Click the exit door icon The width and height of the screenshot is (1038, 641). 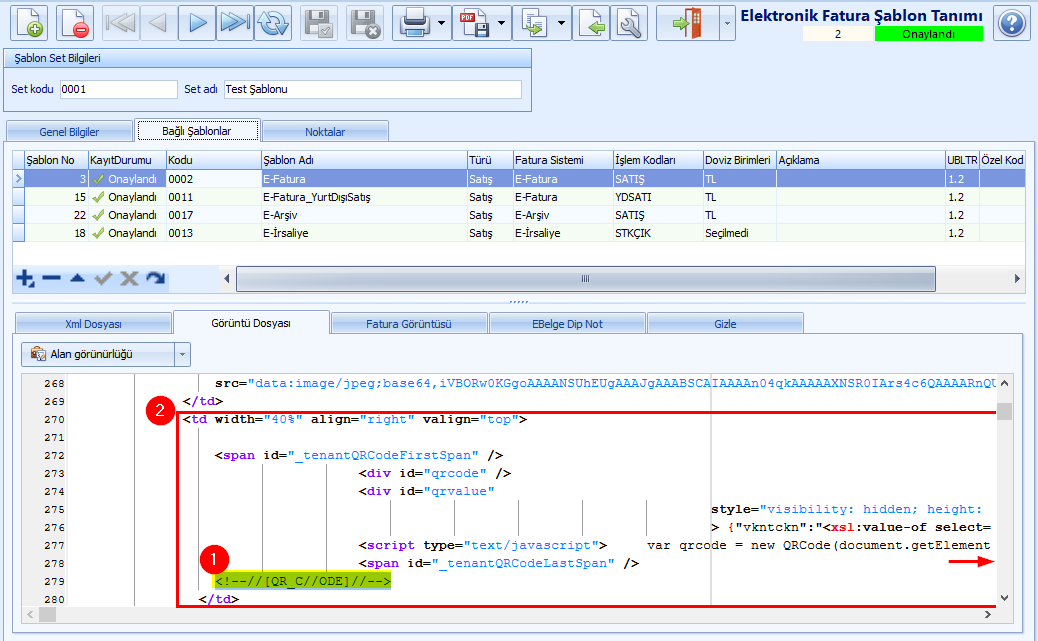(687, 23)
